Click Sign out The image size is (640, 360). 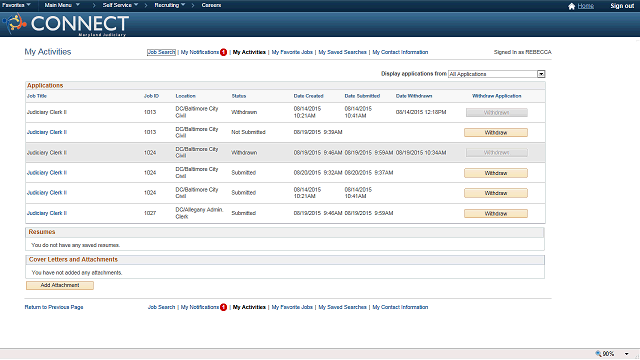click(622, 6)
